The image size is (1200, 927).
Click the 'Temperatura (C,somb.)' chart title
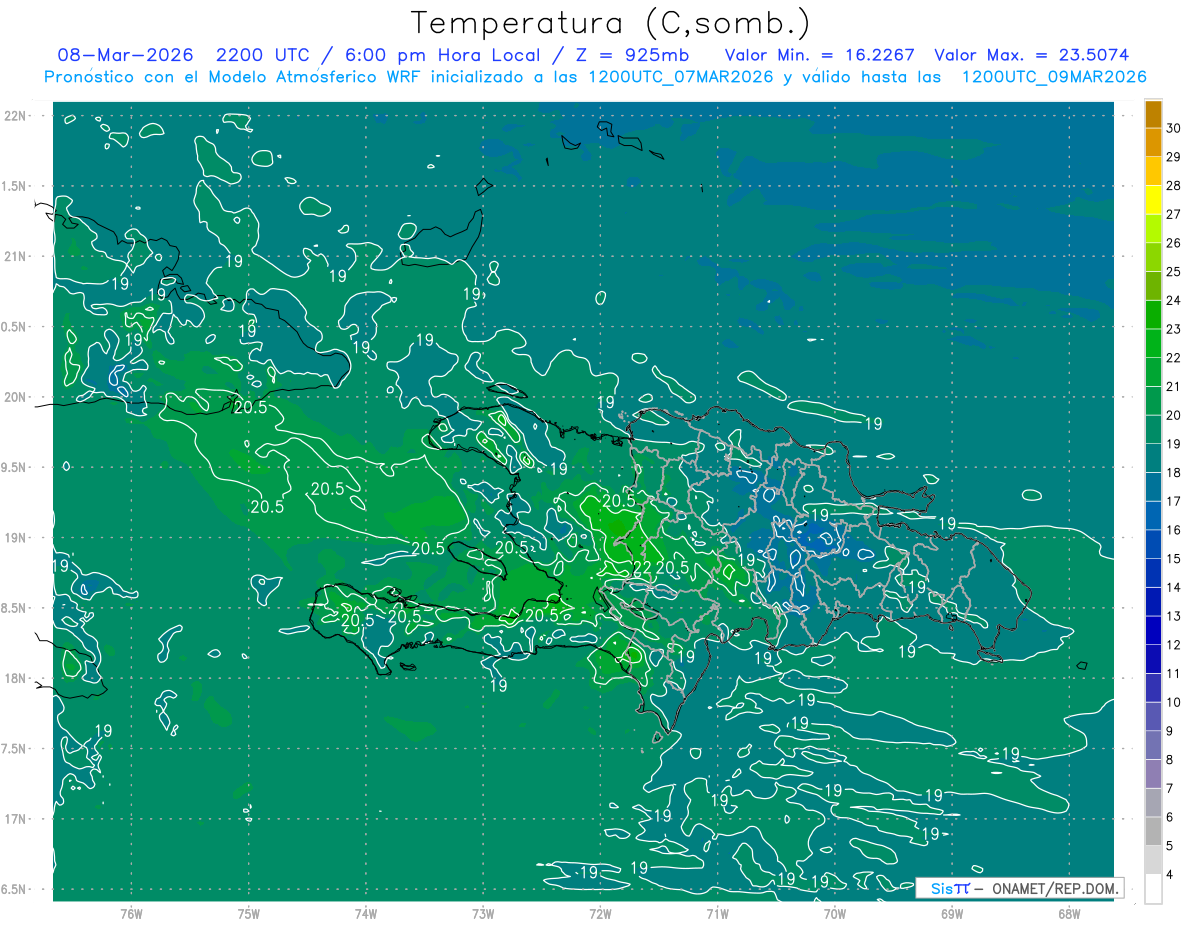coord(611,22)
